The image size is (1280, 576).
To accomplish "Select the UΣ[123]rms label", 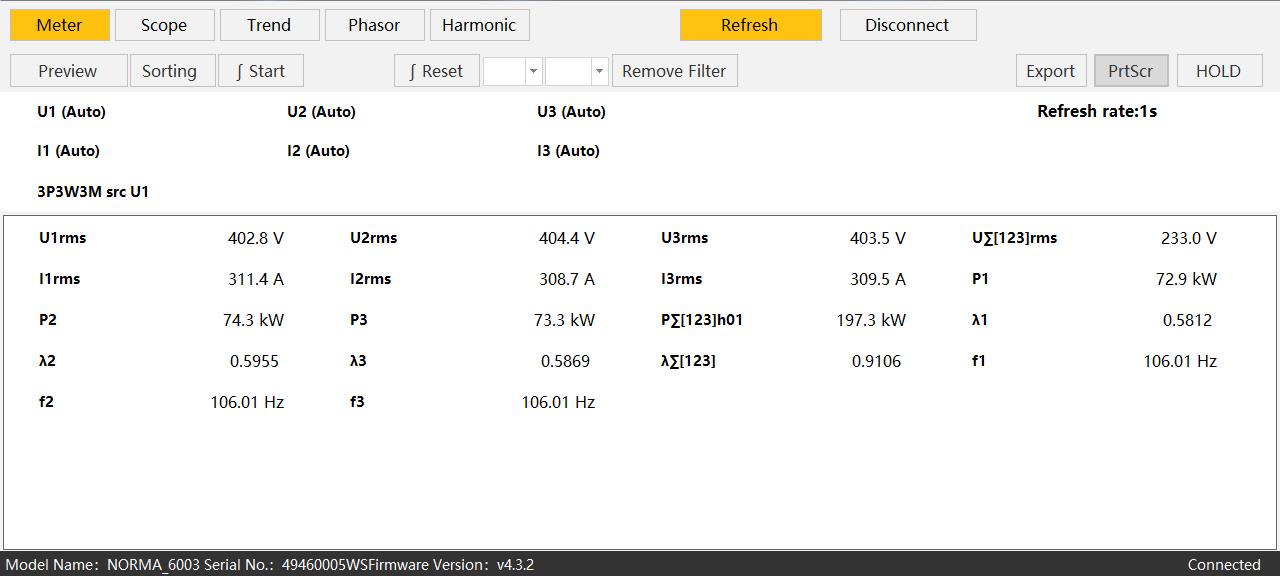I will click(x=1014, y=238).
